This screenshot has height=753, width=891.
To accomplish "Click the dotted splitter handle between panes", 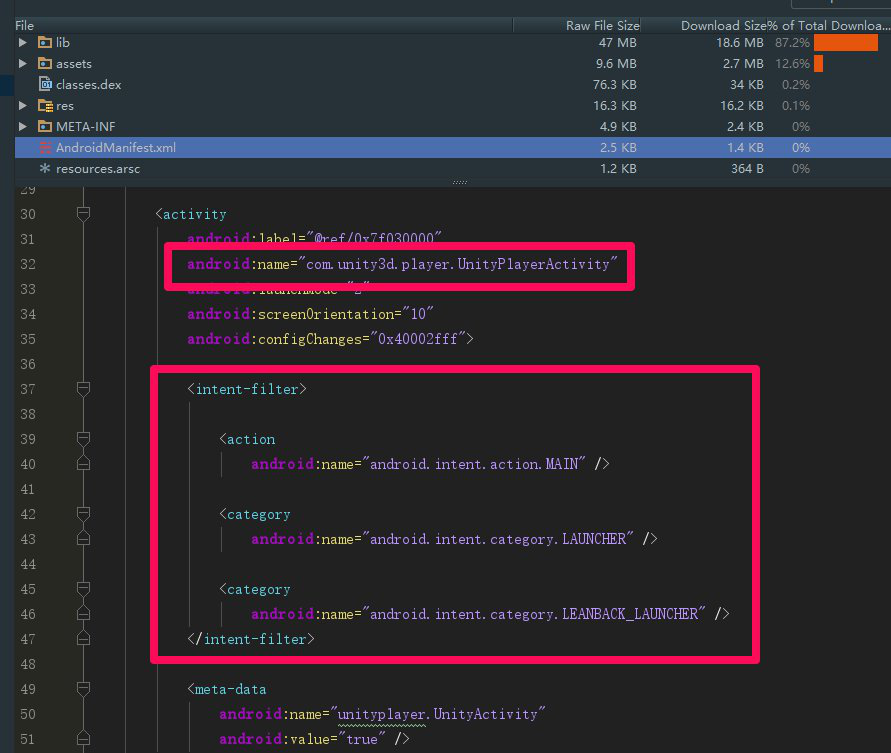I will [459, 182].
